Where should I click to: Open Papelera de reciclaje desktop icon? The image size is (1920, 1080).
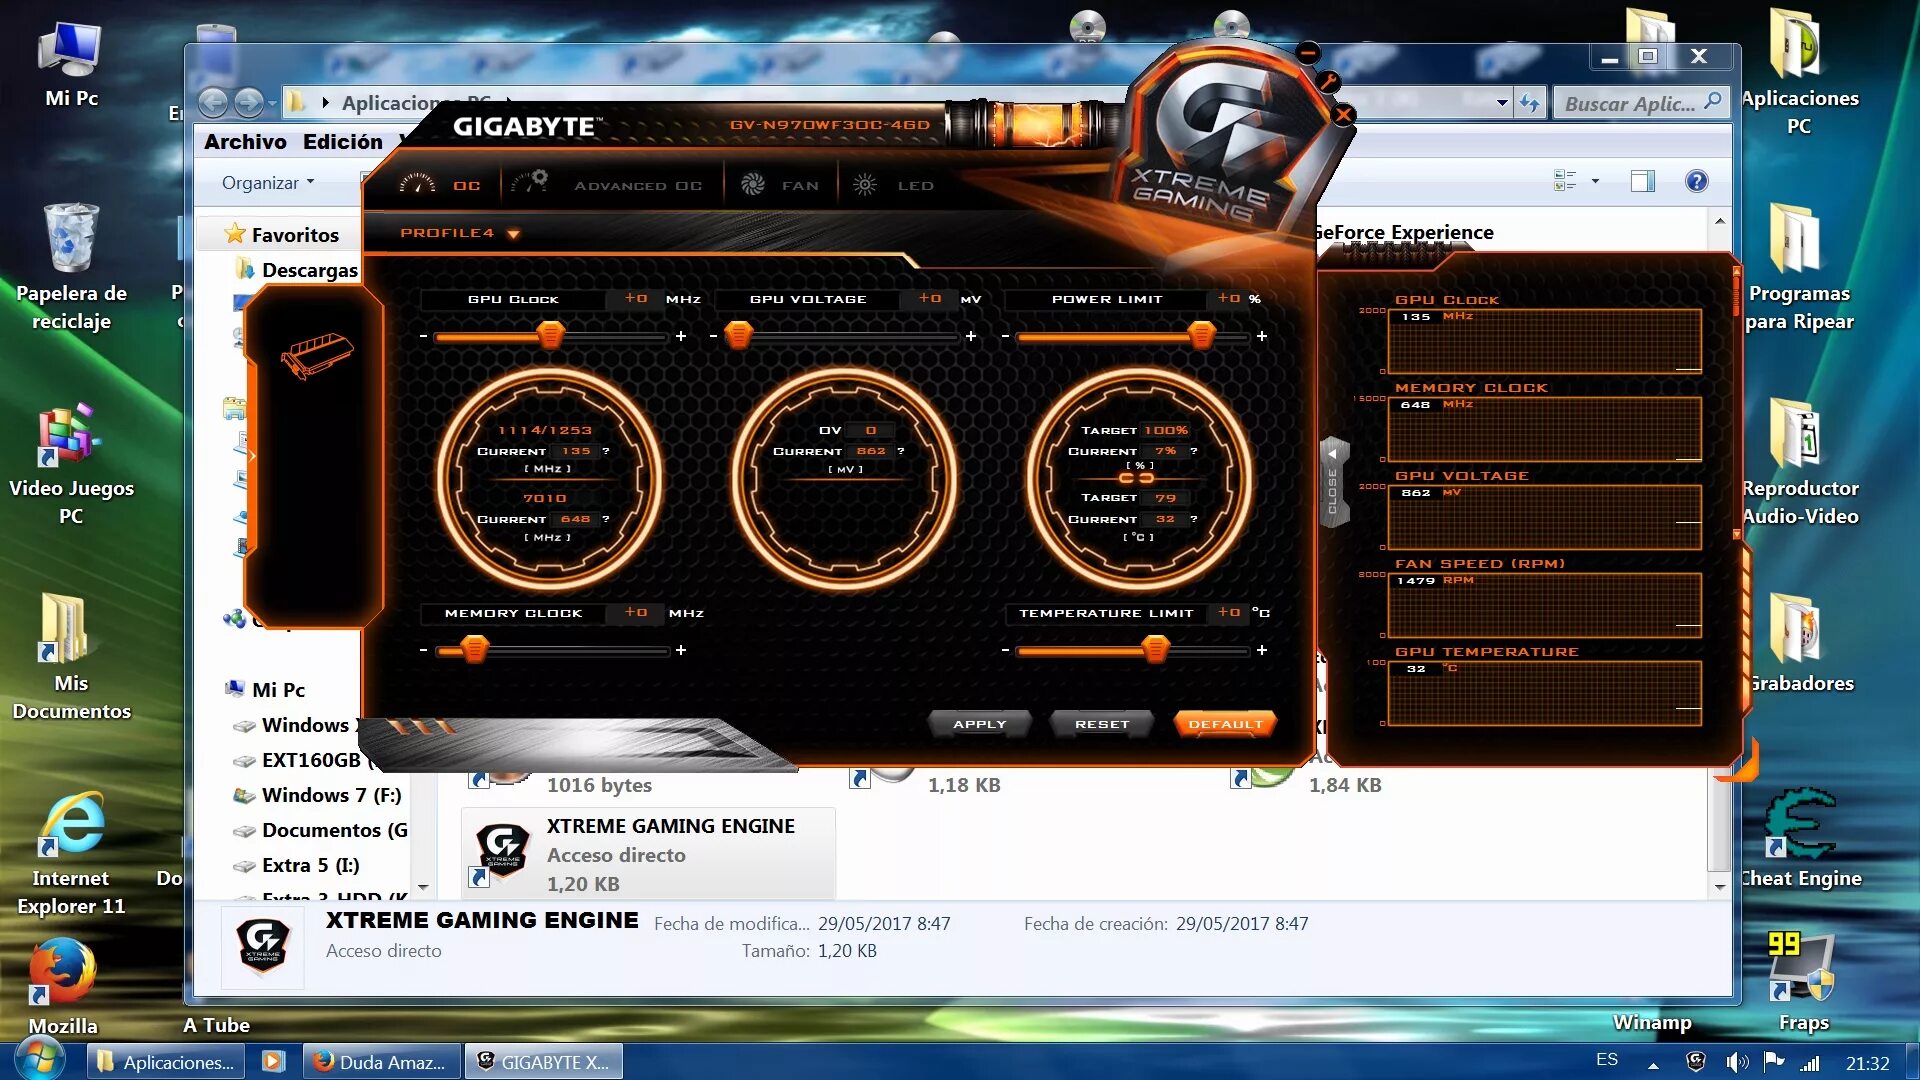(x=71, y=266)
